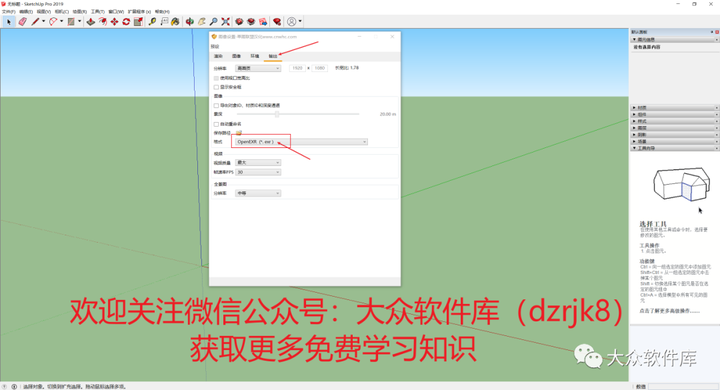Tick the 自动重命名 checkbox
Screen dimensions: 720x390
[x=216, y=124]
